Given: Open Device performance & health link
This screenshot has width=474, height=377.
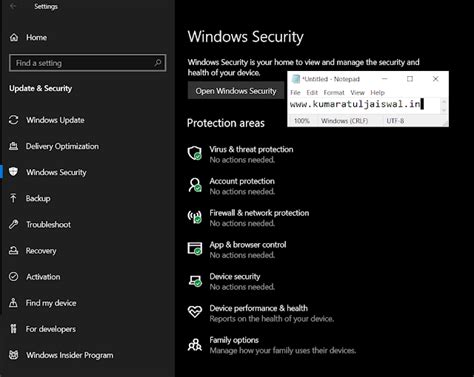Looking at the screenshot, I should (258, 308).
